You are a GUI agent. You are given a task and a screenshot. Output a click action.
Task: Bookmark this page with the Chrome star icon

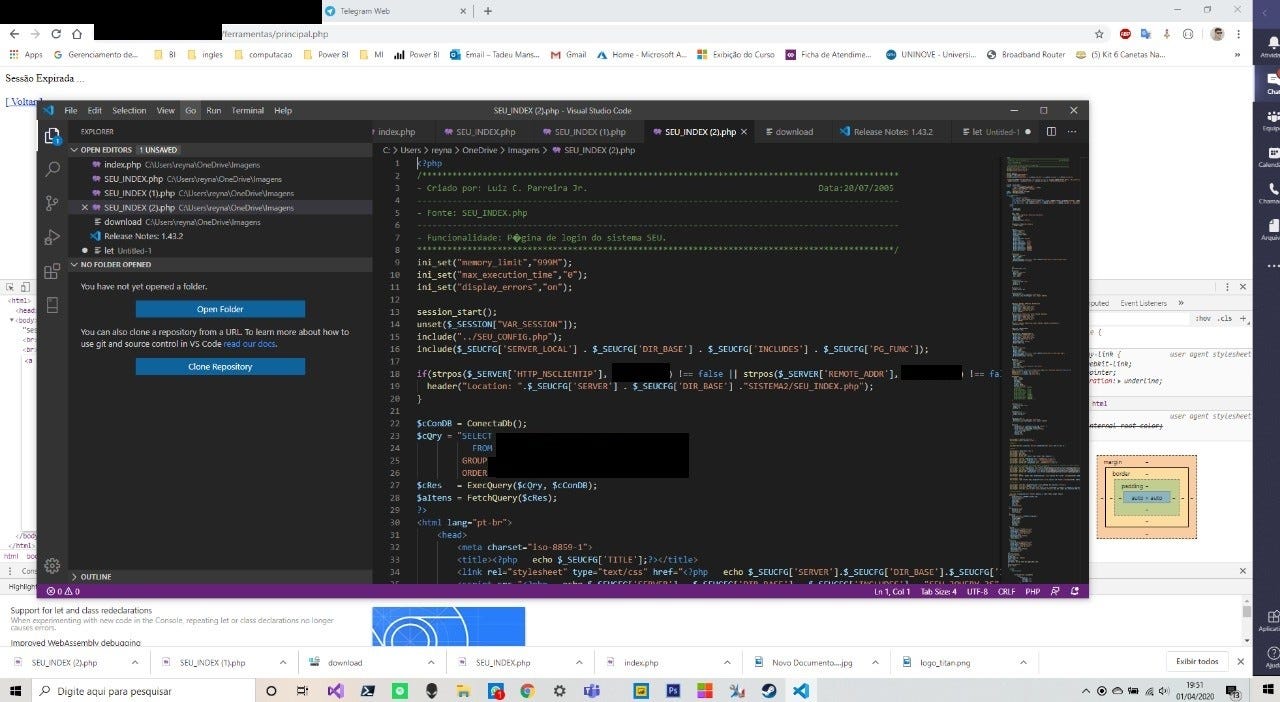point(1099,33)
